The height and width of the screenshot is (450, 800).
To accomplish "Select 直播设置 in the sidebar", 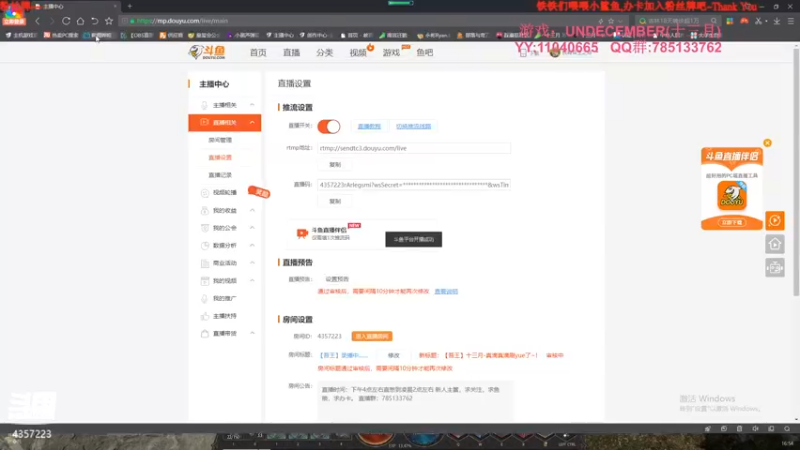I will 220,158.
